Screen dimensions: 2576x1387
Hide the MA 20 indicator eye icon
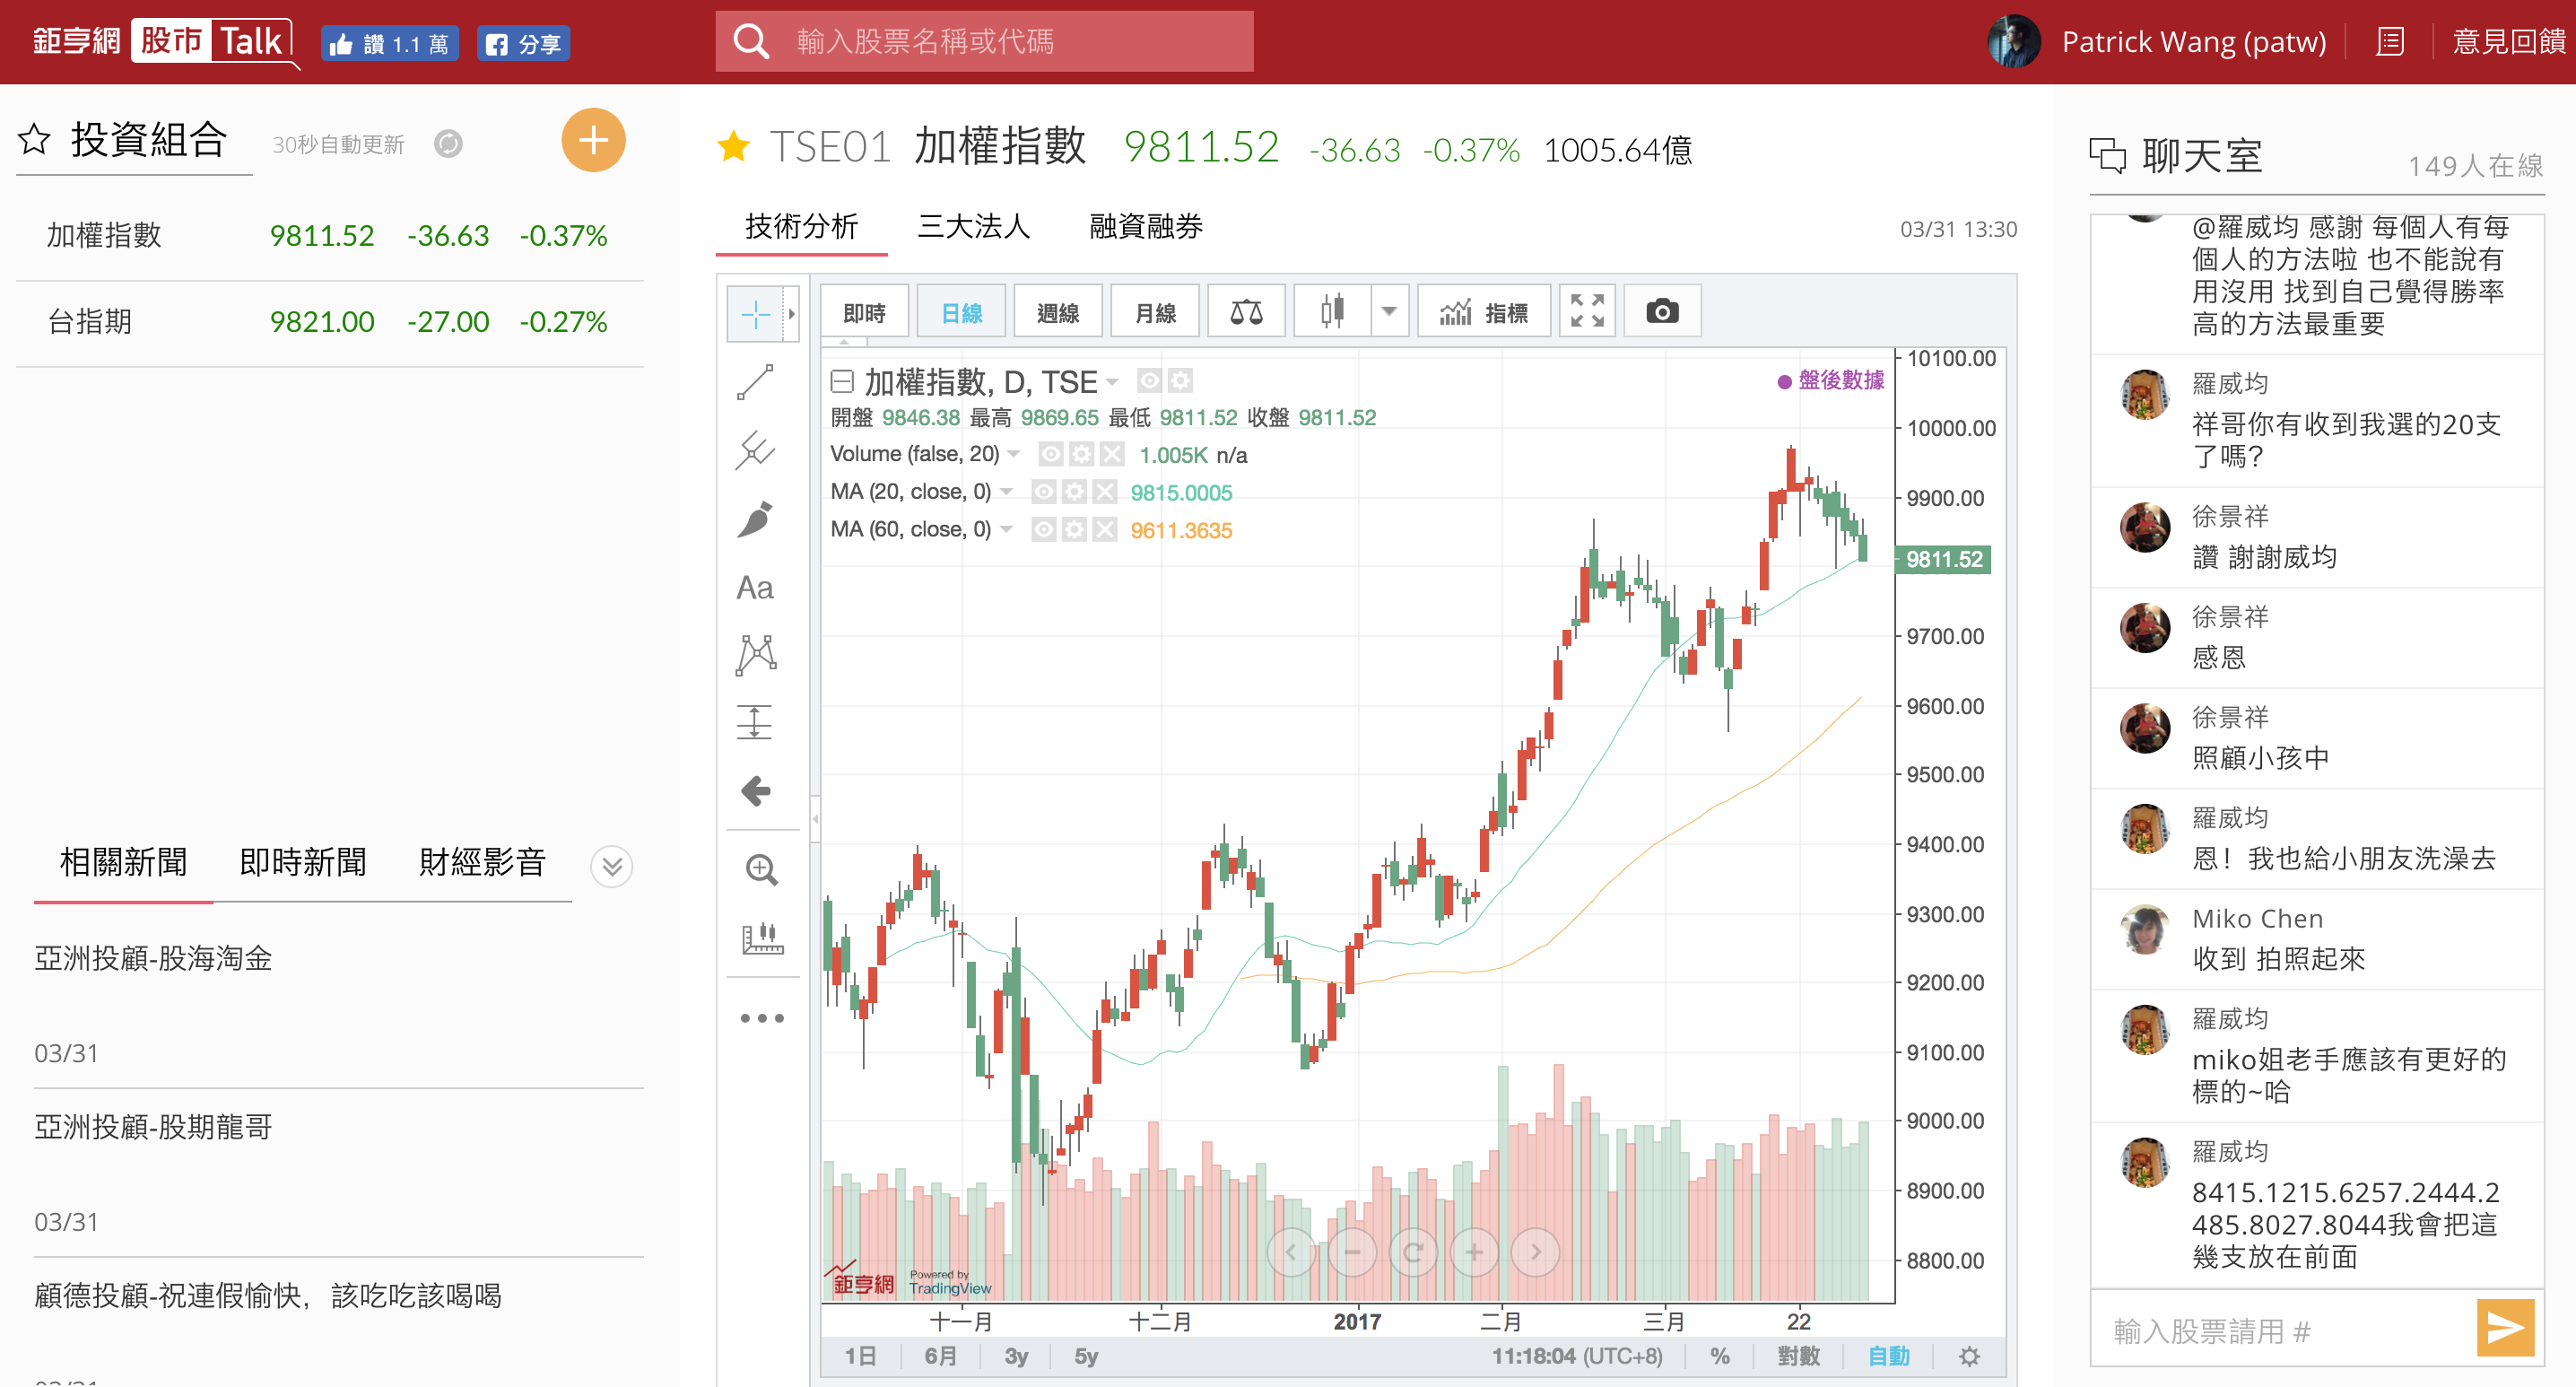pos(1043,491)
